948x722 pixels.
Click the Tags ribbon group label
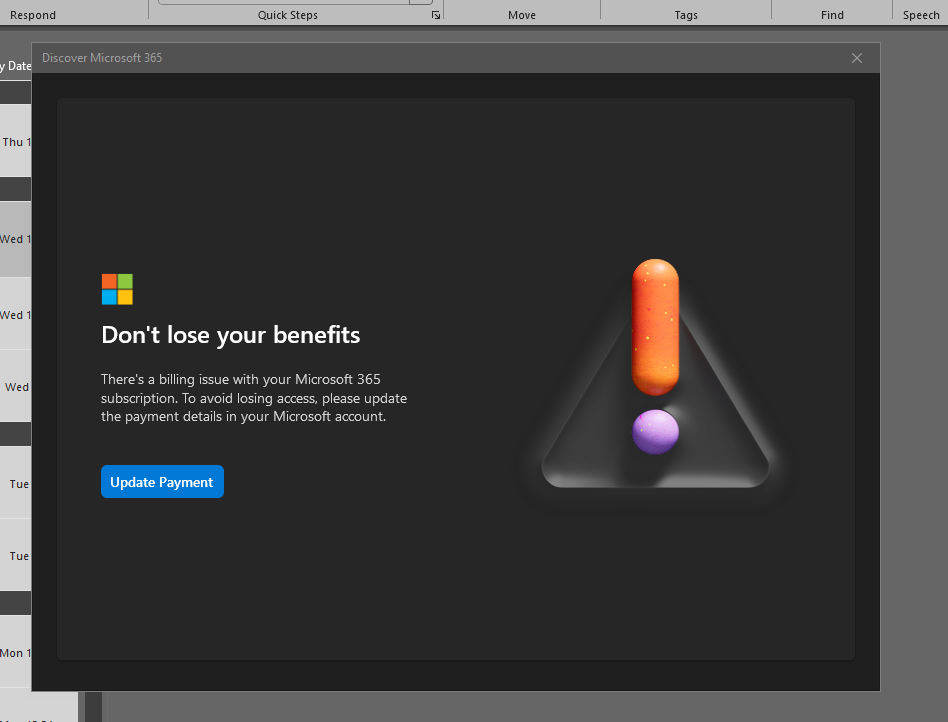point(686,15)
